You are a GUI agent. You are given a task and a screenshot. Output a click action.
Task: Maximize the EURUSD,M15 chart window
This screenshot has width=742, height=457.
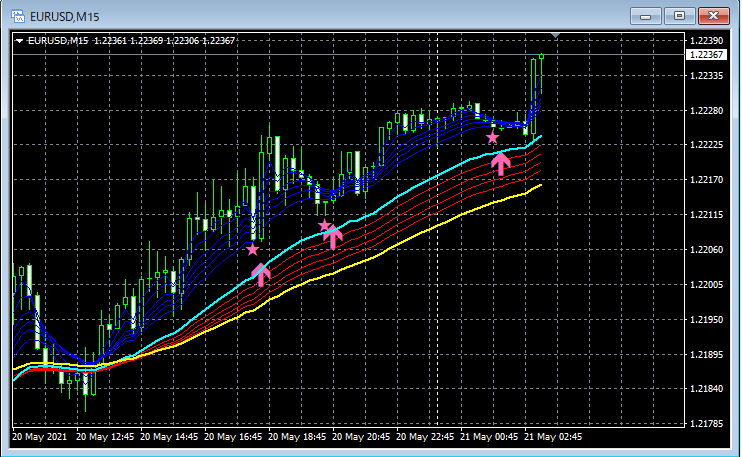pos(679,17)
